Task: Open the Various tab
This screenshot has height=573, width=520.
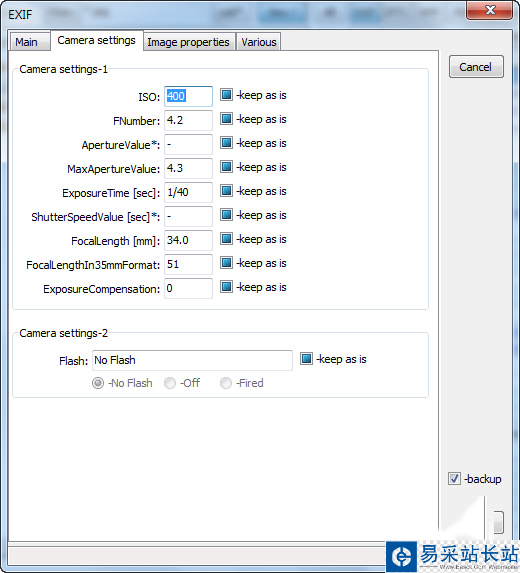Action: [x=259, y=42]
